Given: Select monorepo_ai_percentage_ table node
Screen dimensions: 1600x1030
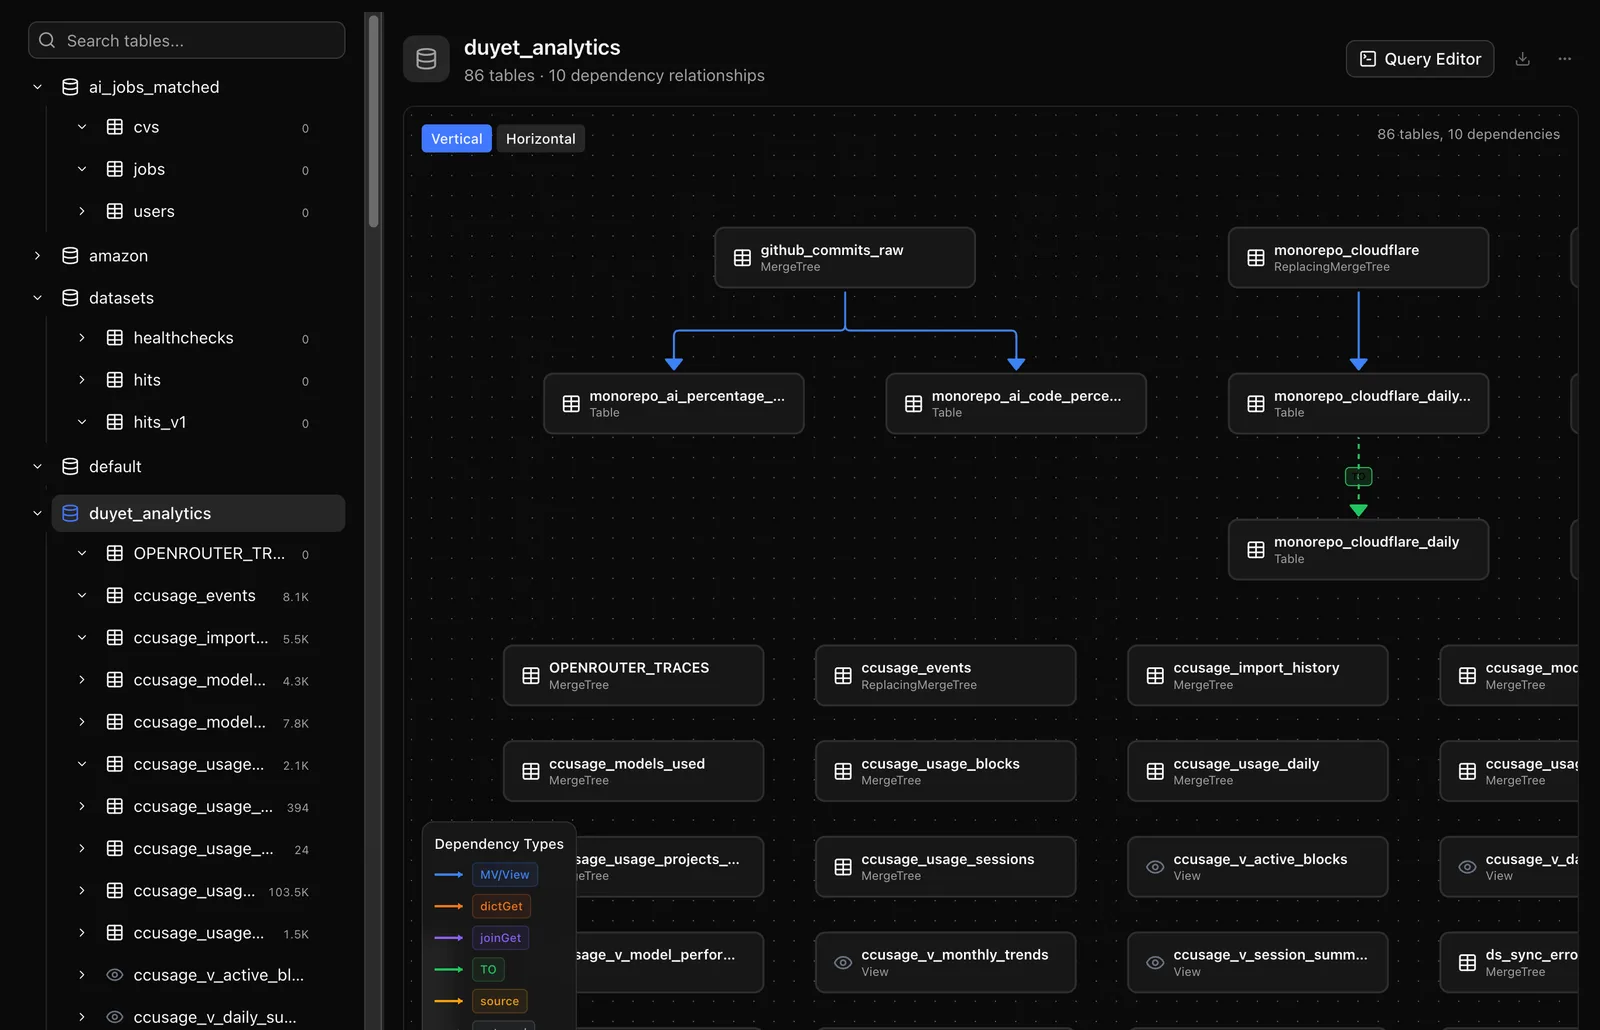Looking at the screenshot, I should click(674, 404).
